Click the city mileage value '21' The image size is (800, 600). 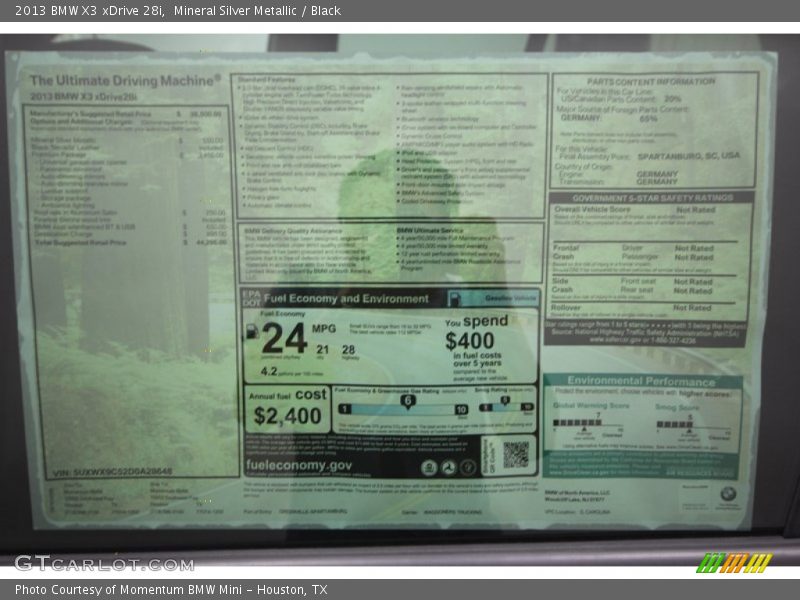pos(322,349)
